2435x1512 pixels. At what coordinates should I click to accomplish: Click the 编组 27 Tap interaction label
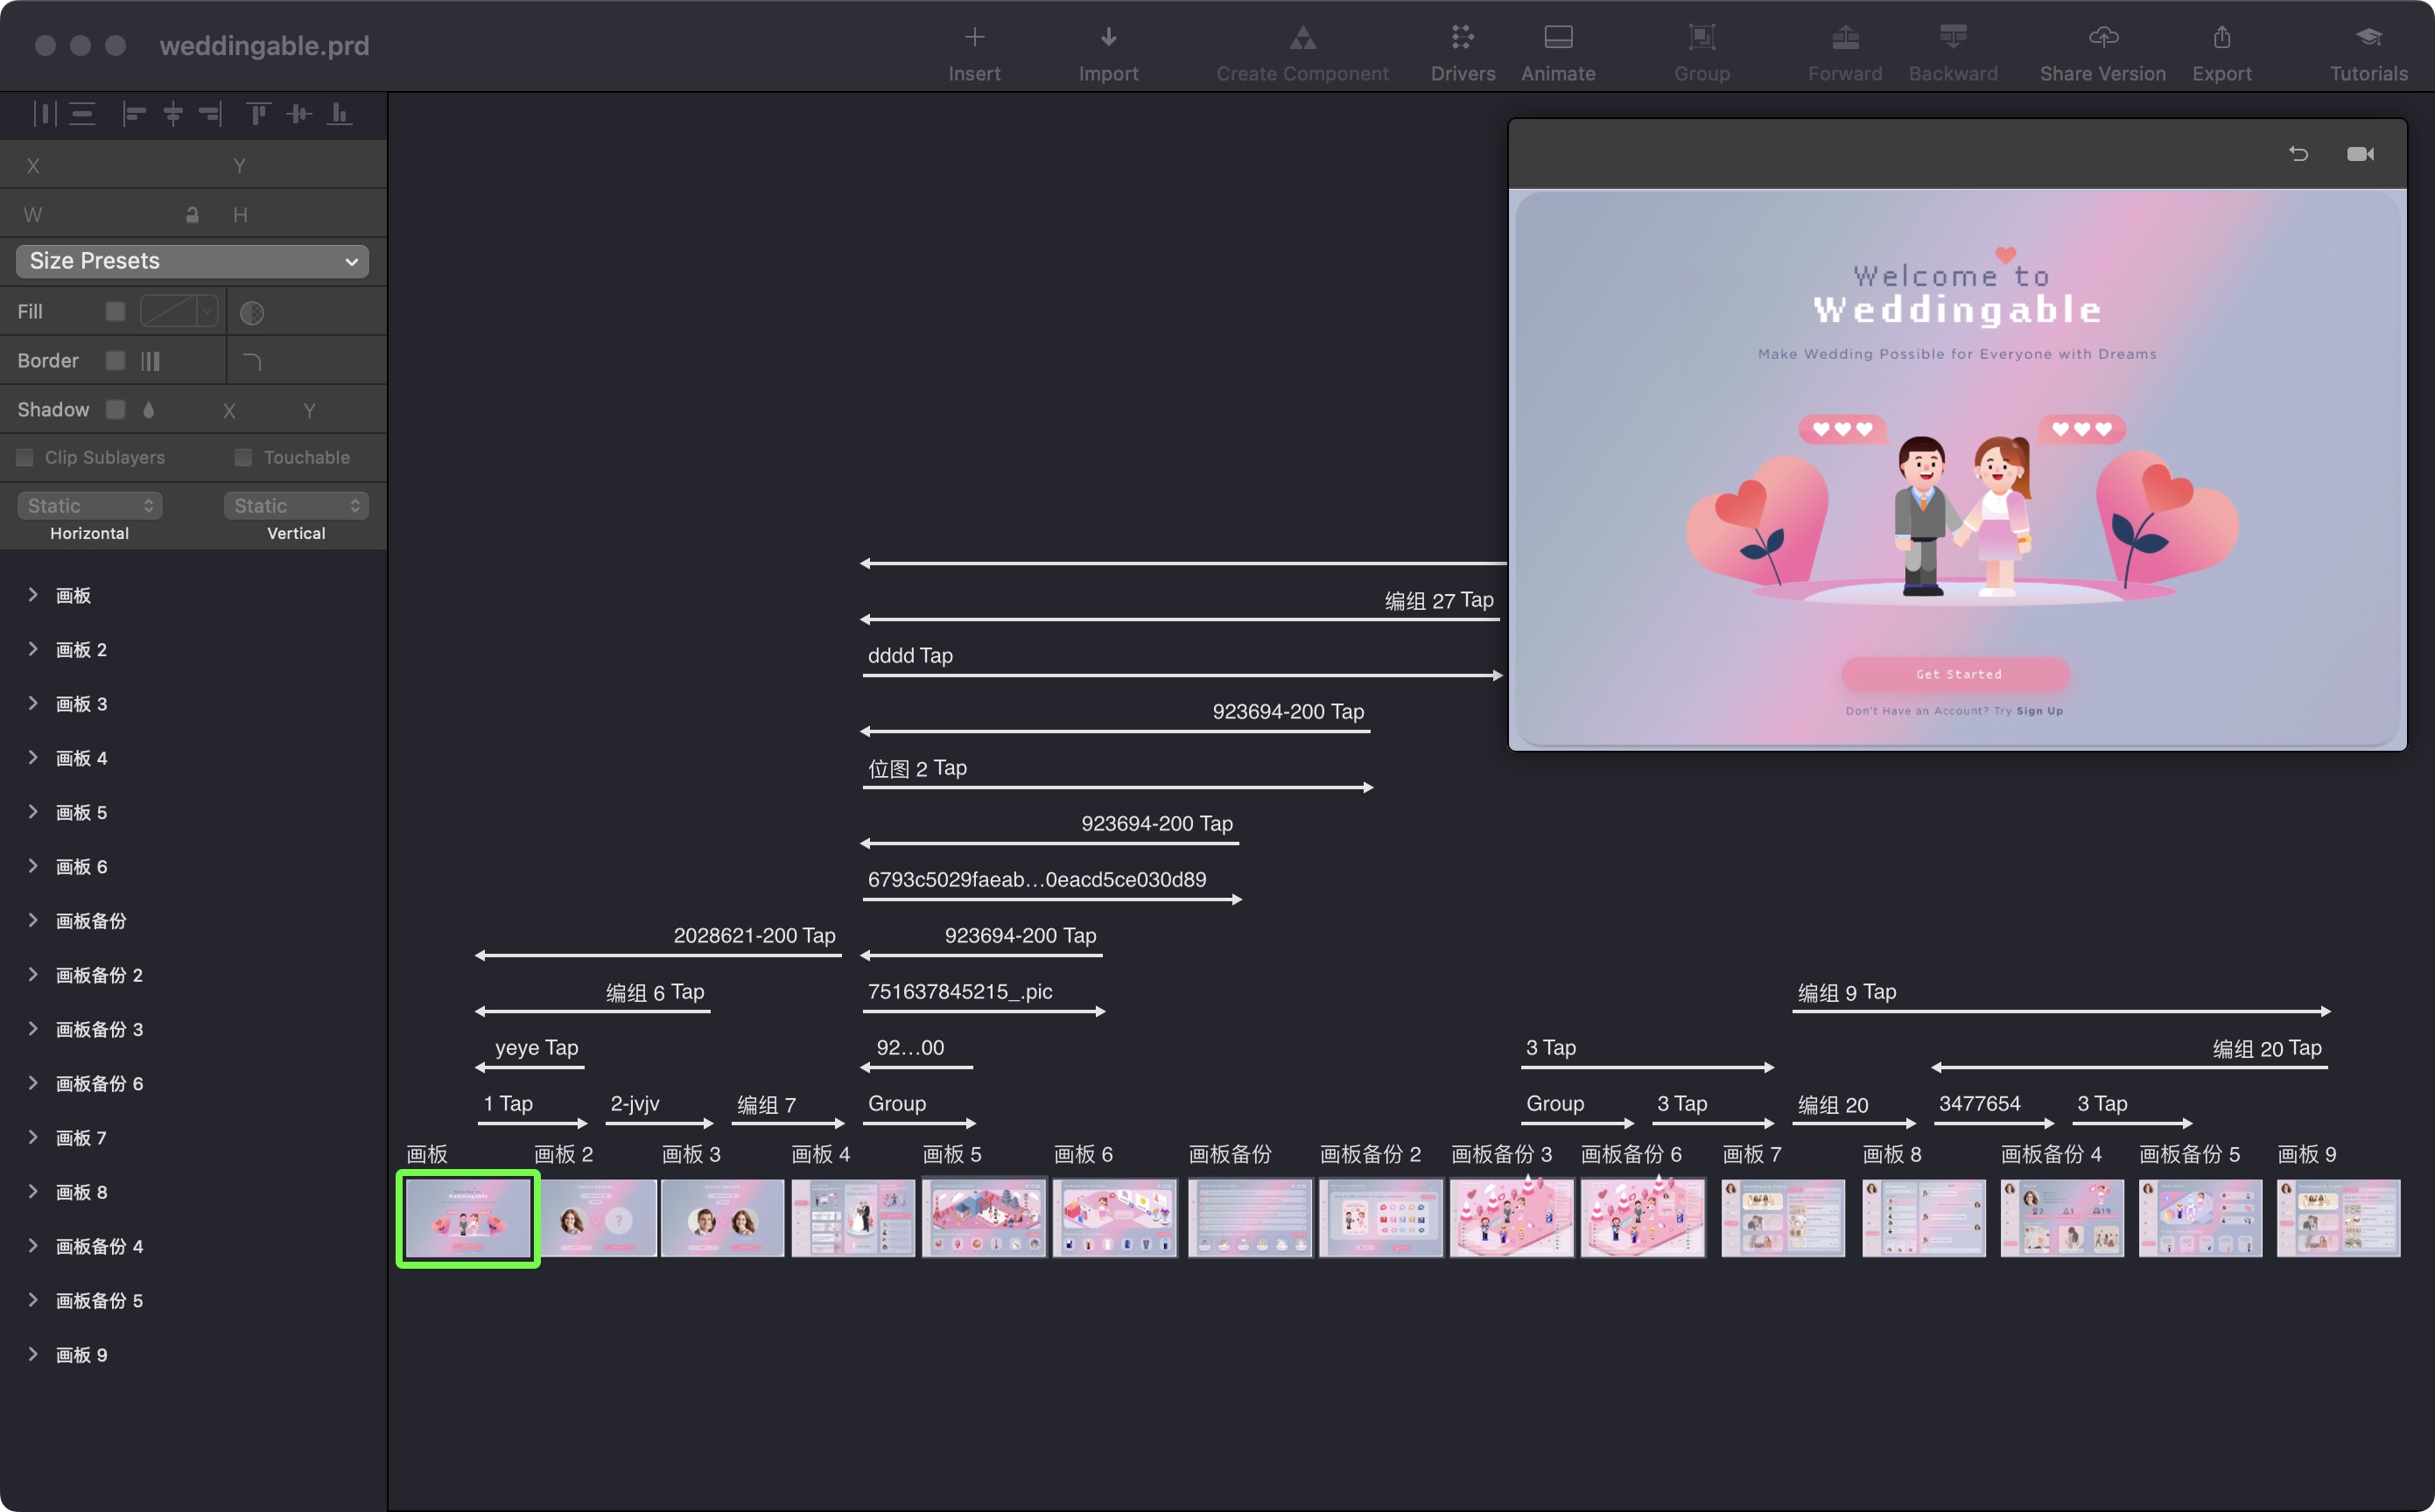[x=1439, y=600]
